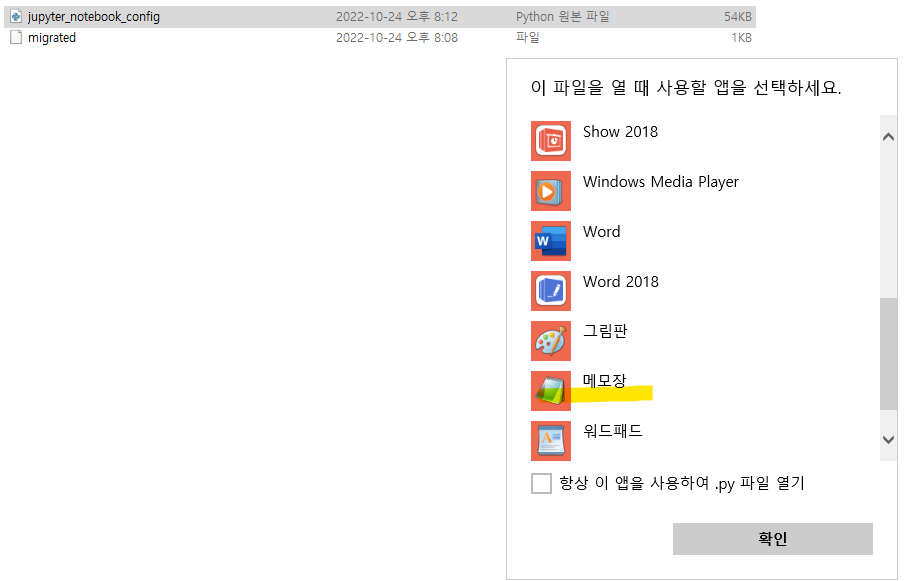Click the app list scroll down arrow
Image resolution: width=907 pixels, height=581 pixels.
(x=888, y=440)
